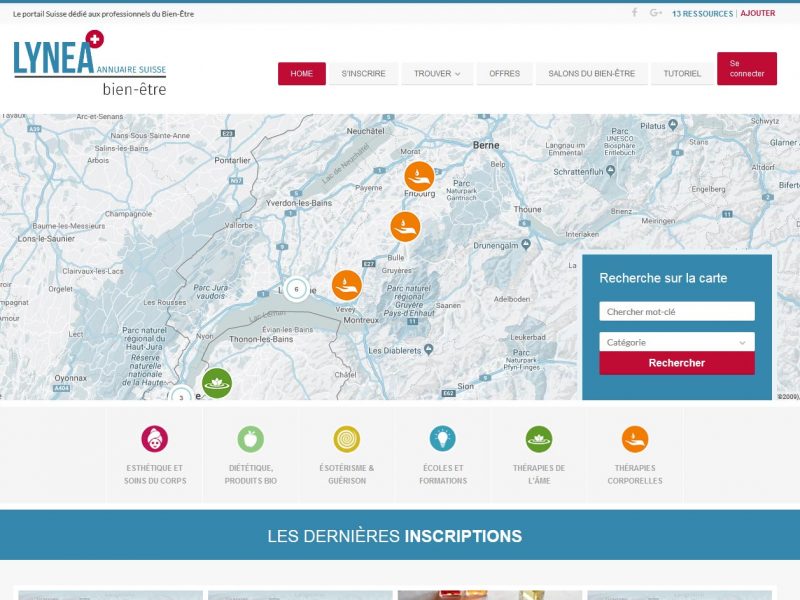Select the orange map marker near Vevey
The image size is (800, 600).
click(x=347, y=285)
